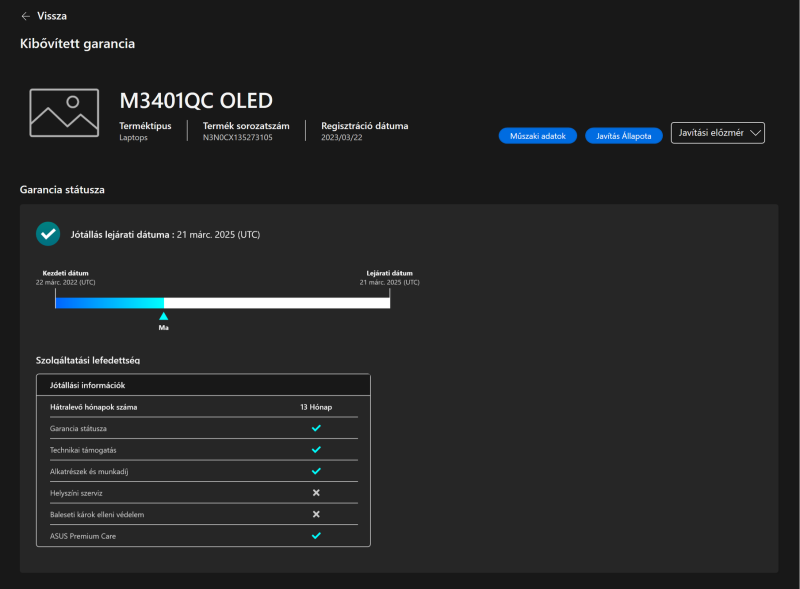The width and height of the screenshot is (800, 589).
Task: Click the Ma today marker triangle
Action: click(163, 316)
